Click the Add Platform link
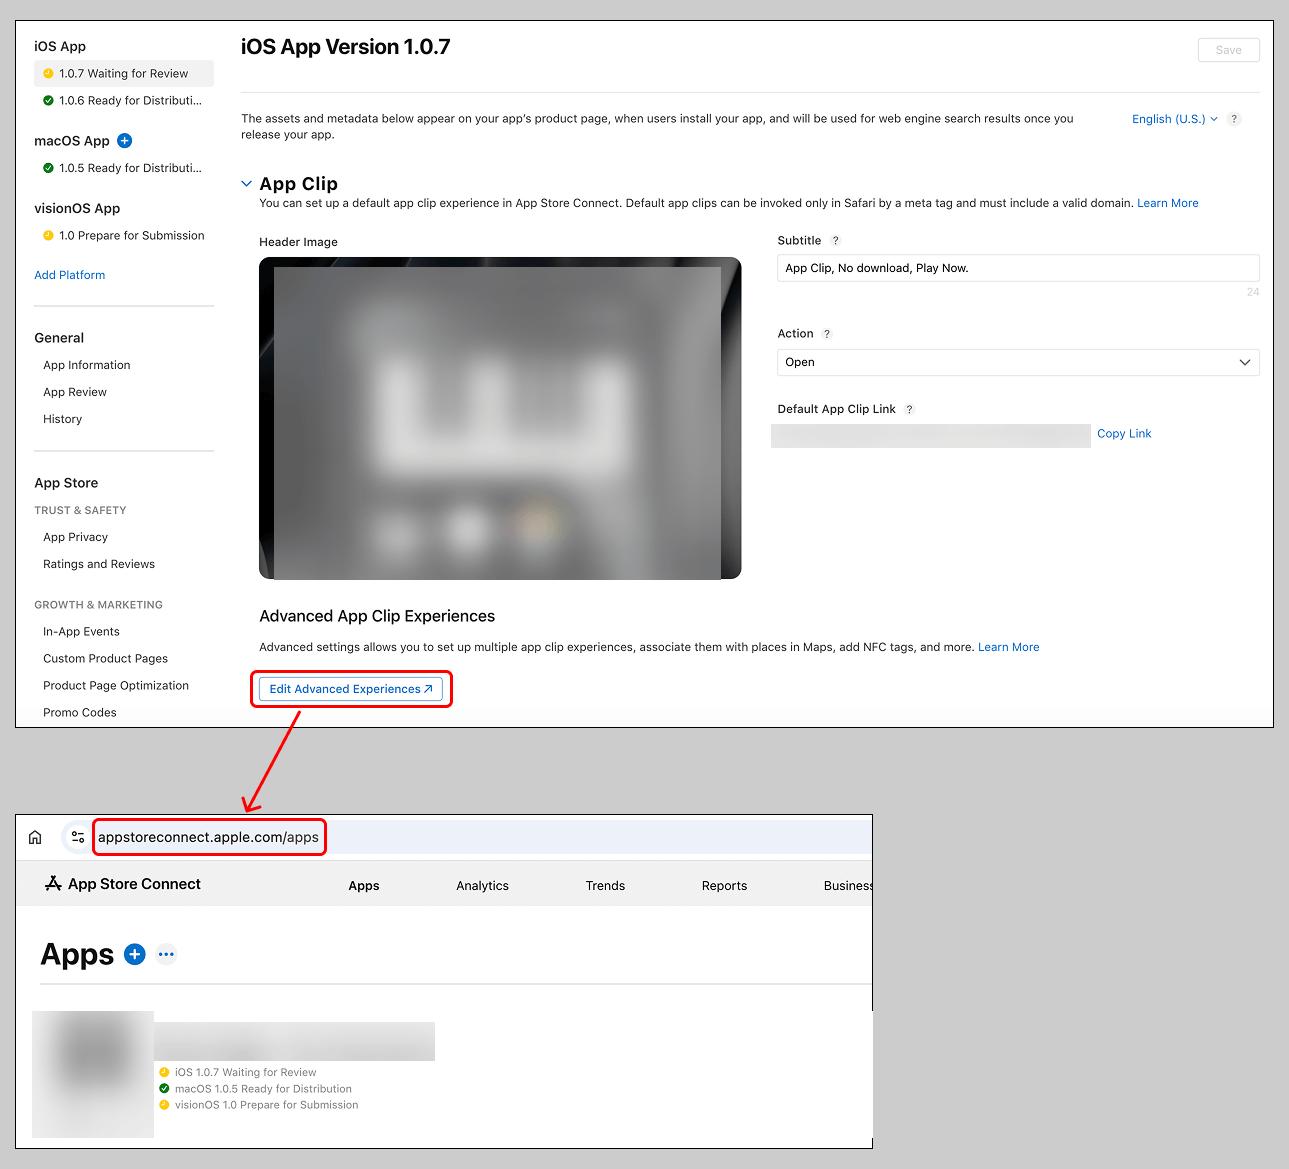The width and height of the screenshot is (1289, 1169). pos(69,275)
